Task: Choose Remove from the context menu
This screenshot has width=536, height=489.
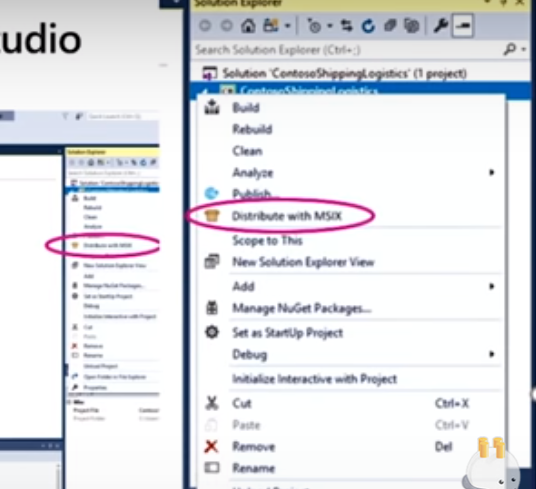Action: pyautogui.click(x=254, y=447)
